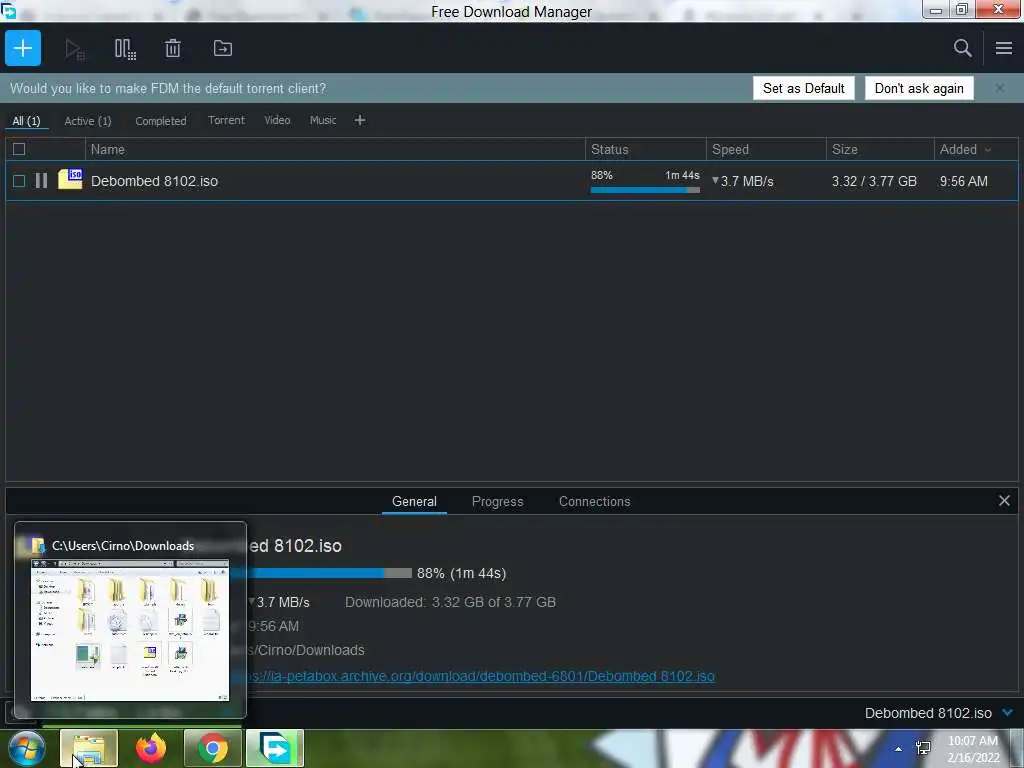Set FDM as default torrent client
Image resolution: width=1024 pixels, height=768 pixels.
coord(803,88)
